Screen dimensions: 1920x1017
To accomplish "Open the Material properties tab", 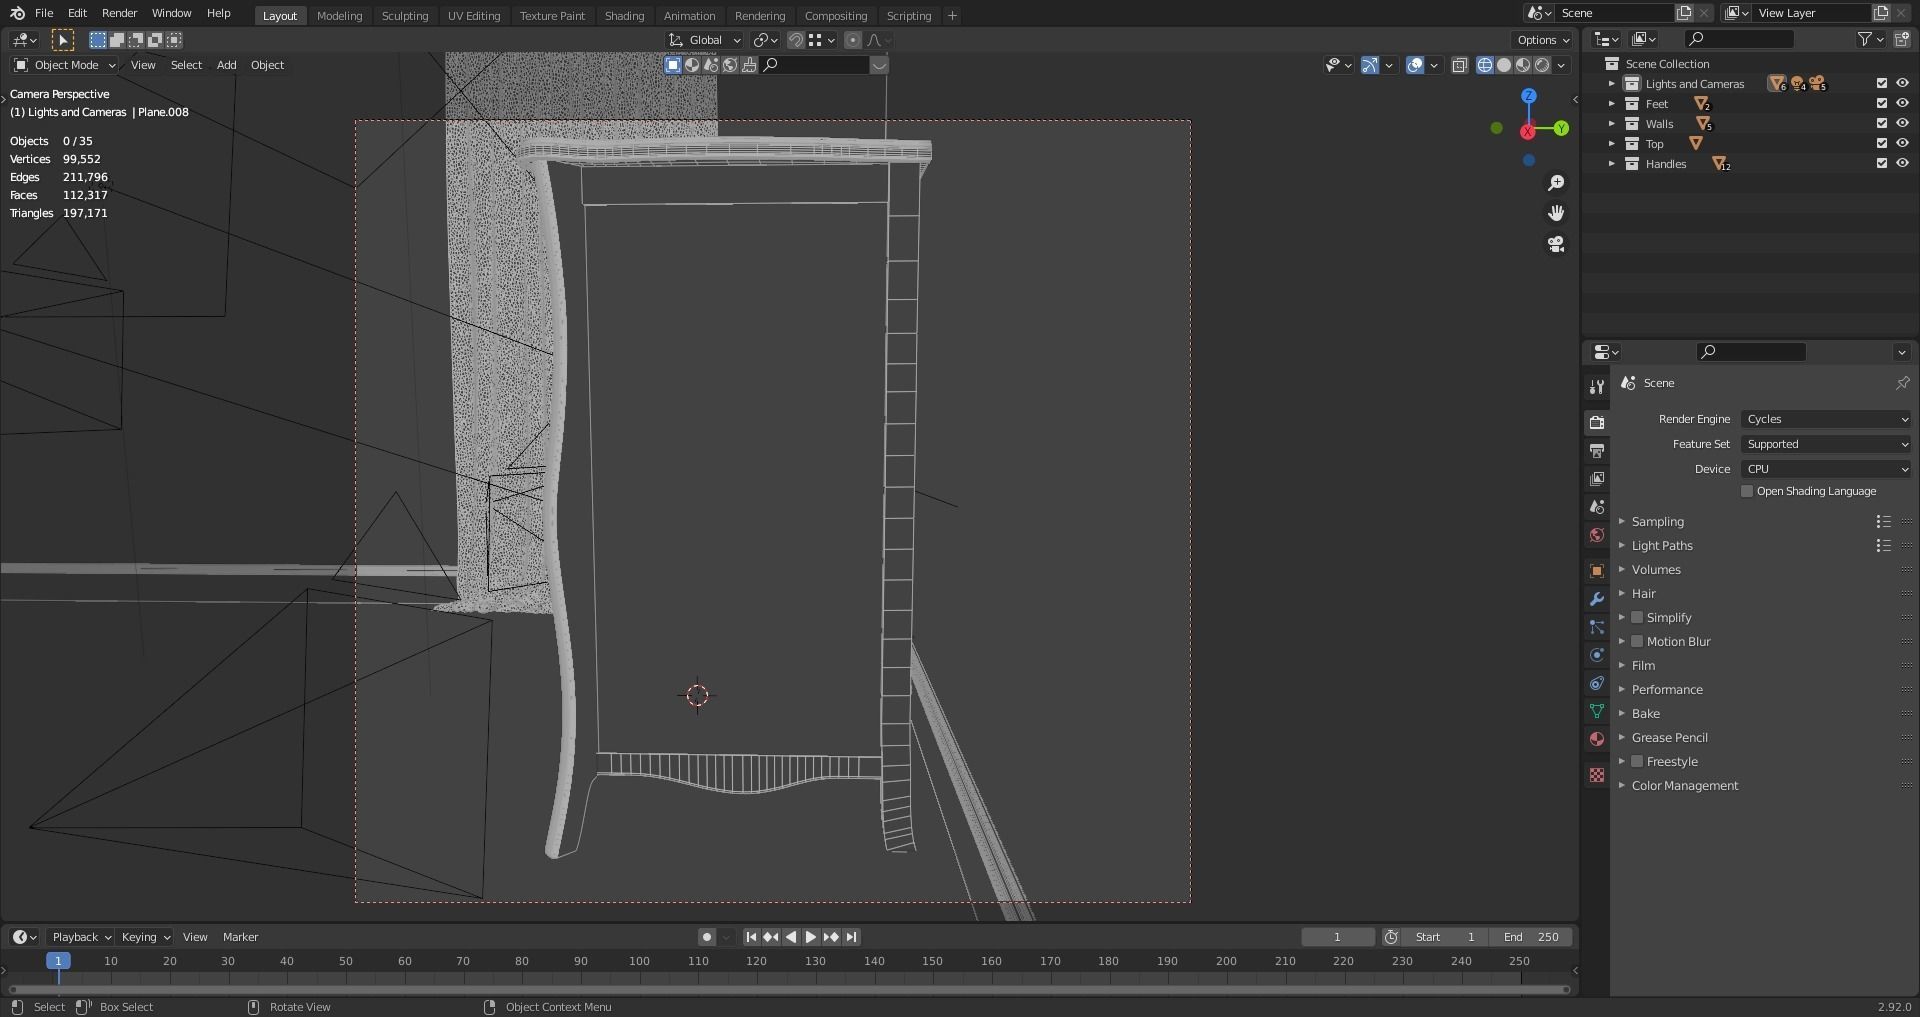I will [x=1597, y=739].
